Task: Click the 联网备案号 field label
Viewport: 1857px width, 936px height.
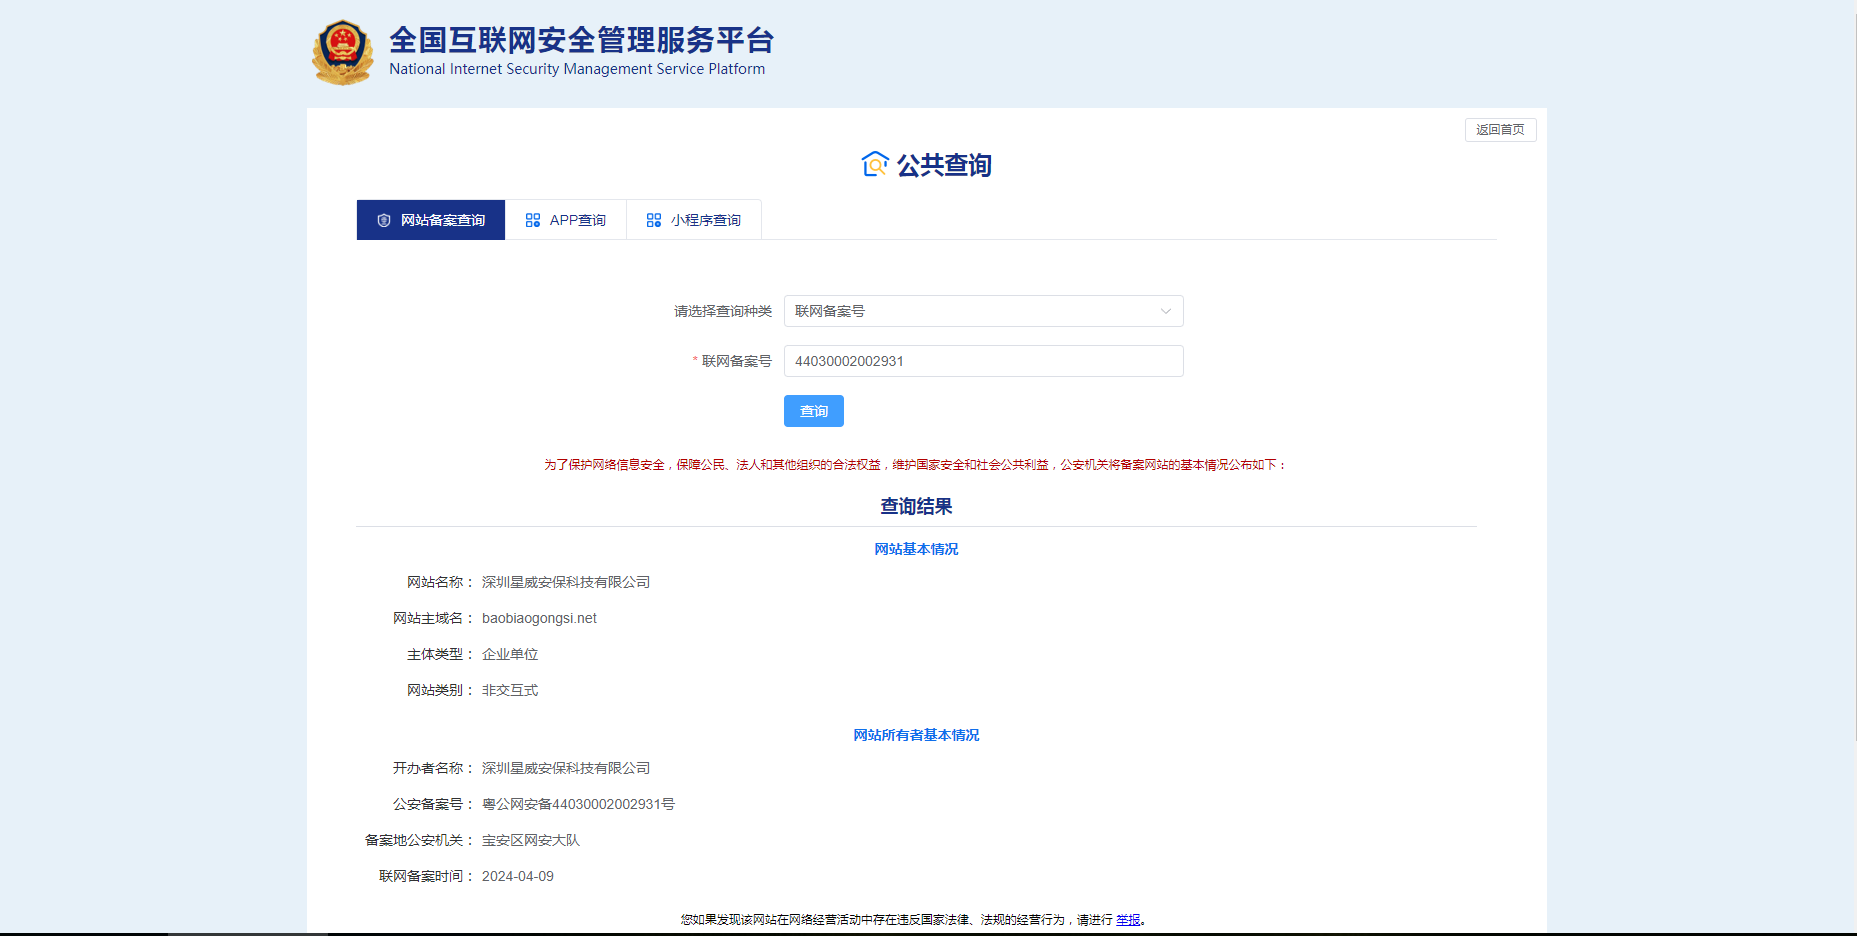Action: point(737,361)
